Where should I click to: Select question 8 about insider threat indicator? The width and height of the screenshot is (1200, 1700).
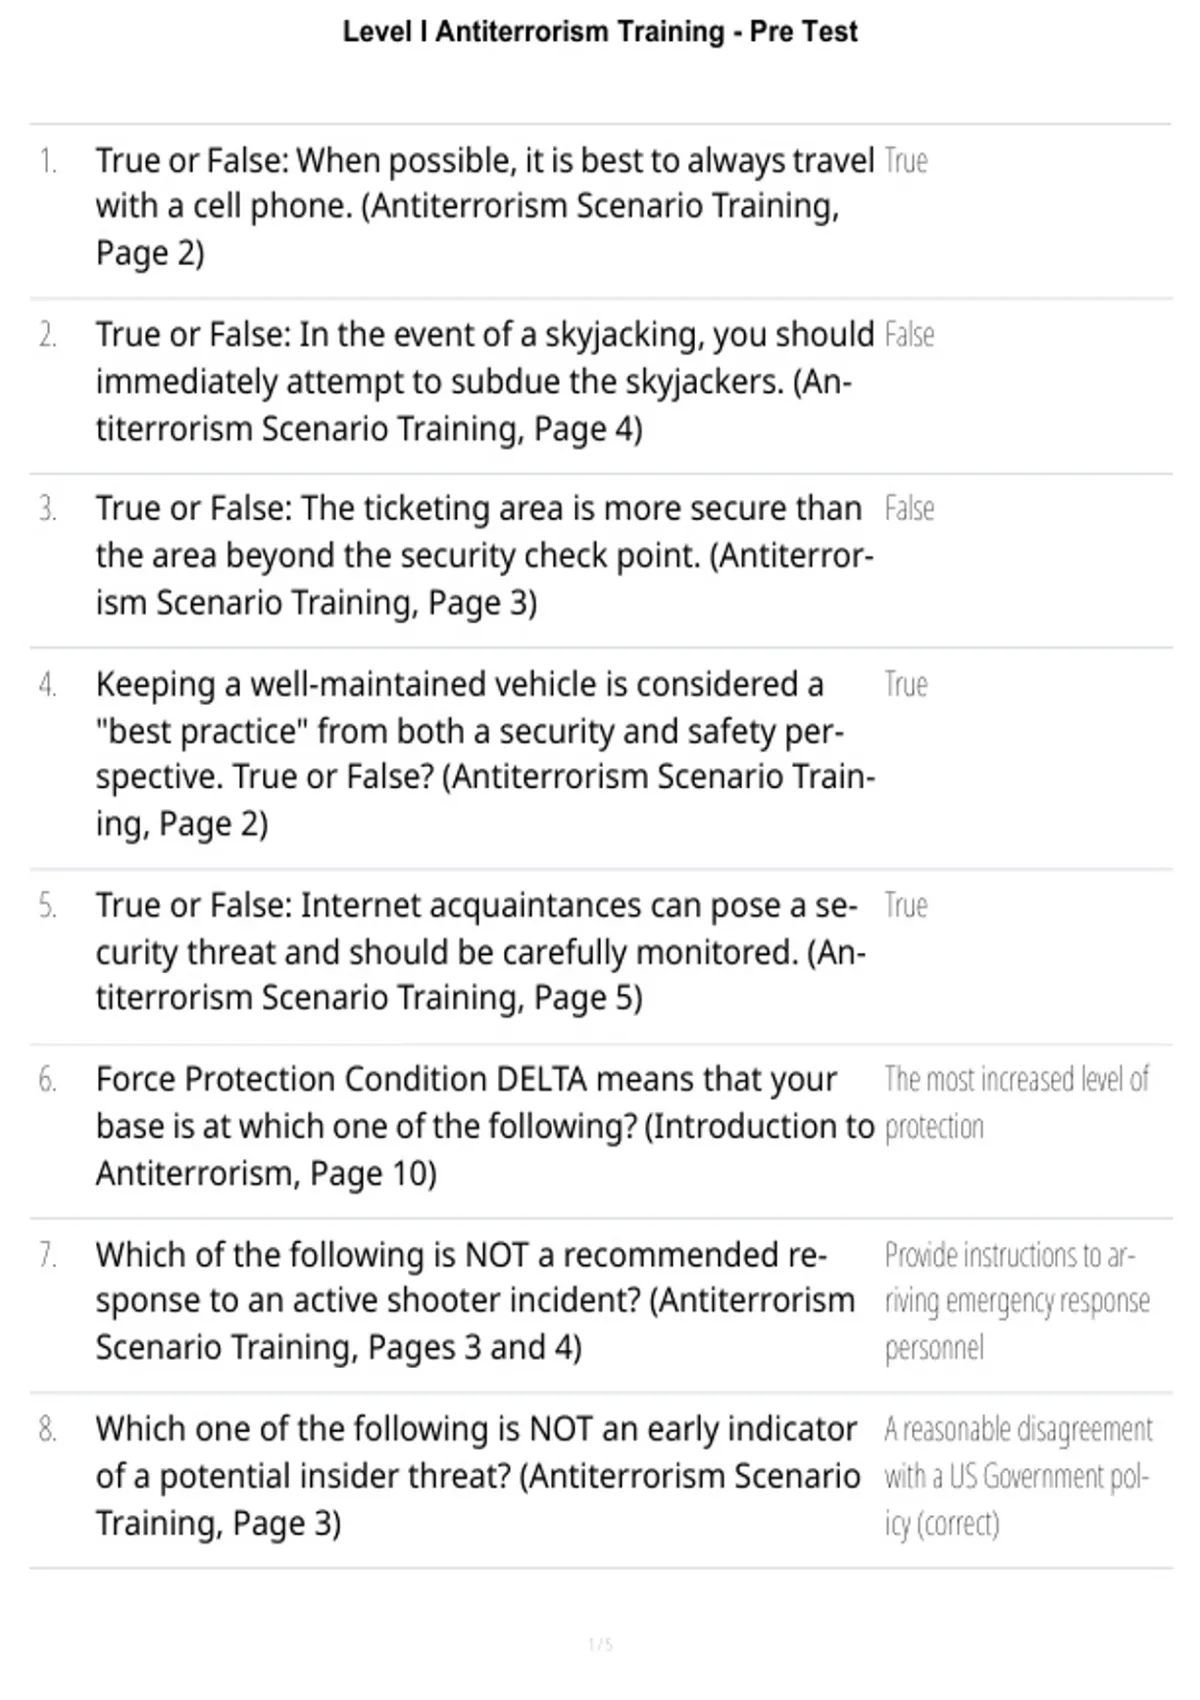click(478, 1476)
